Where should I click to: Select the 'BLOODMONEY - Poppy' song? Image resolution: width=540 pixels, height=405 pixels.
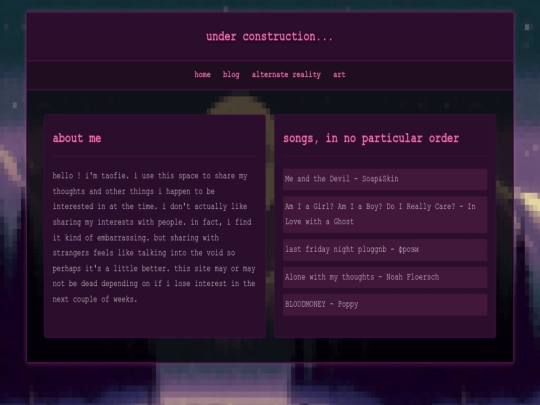click(385, 305)
